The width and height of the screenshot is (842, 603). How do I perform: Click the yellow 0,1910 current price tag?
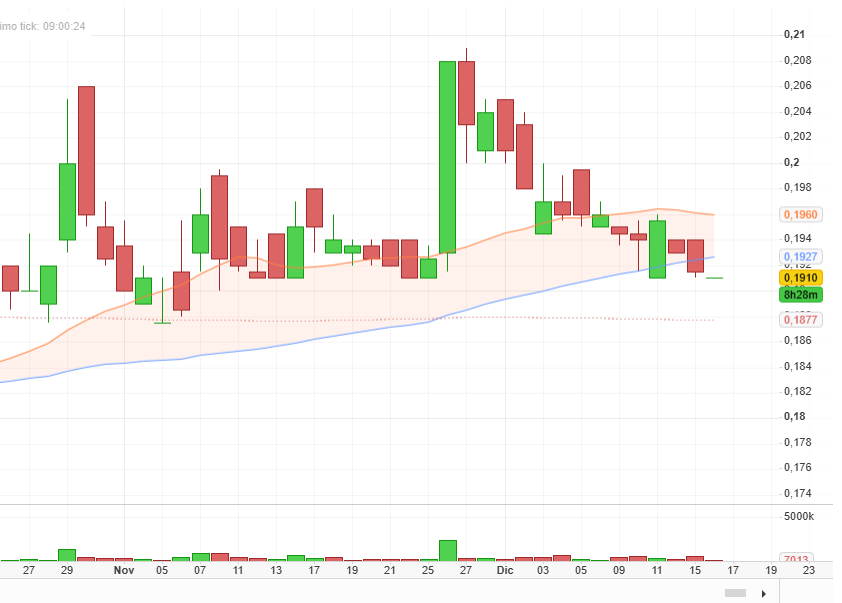click(801, 278)
